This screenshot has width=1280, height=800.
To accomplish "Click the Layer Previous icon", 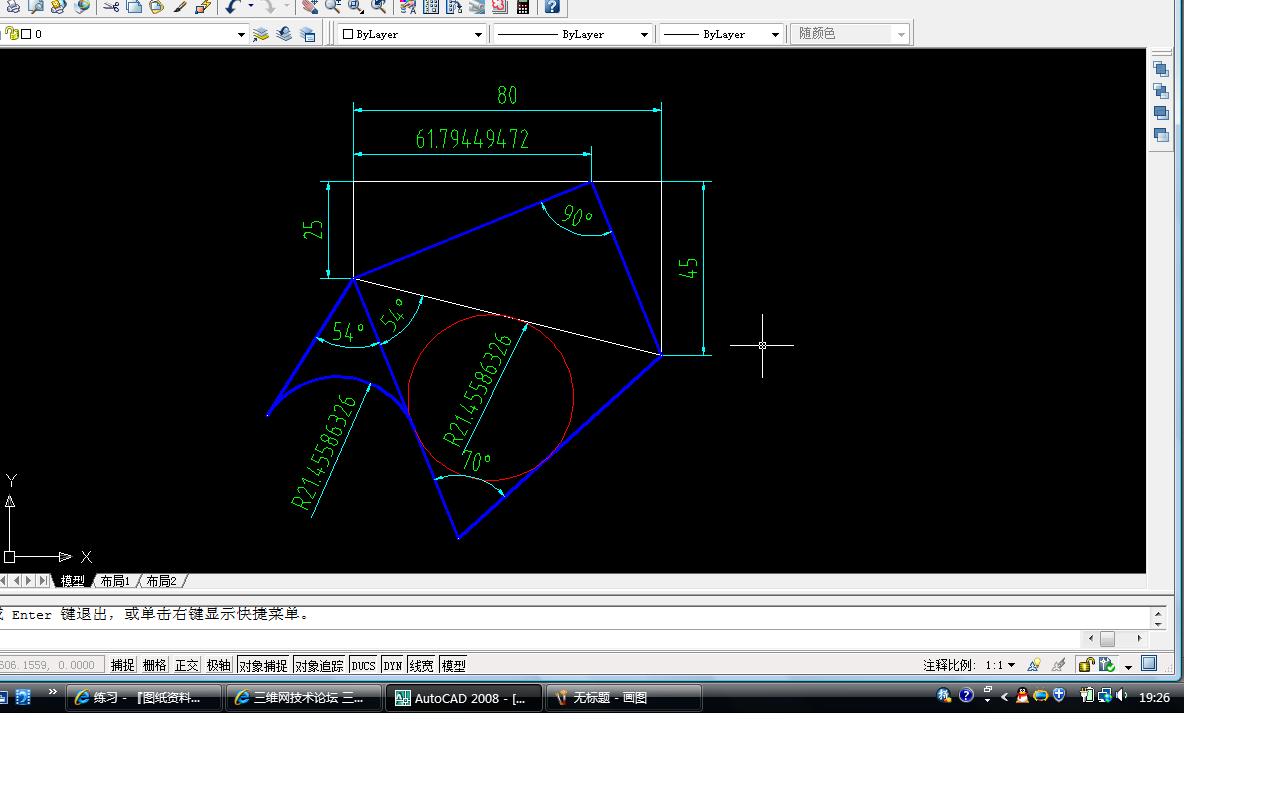I will (x=284, y=34).
